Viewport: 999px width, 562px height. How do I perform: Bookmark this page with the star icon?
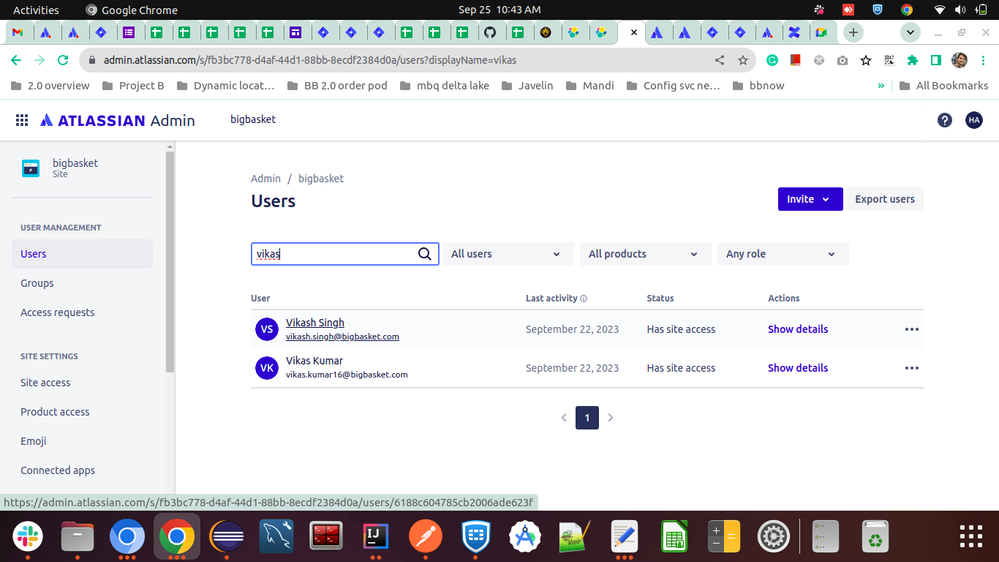pyautogui.click(x=742, y=60)
